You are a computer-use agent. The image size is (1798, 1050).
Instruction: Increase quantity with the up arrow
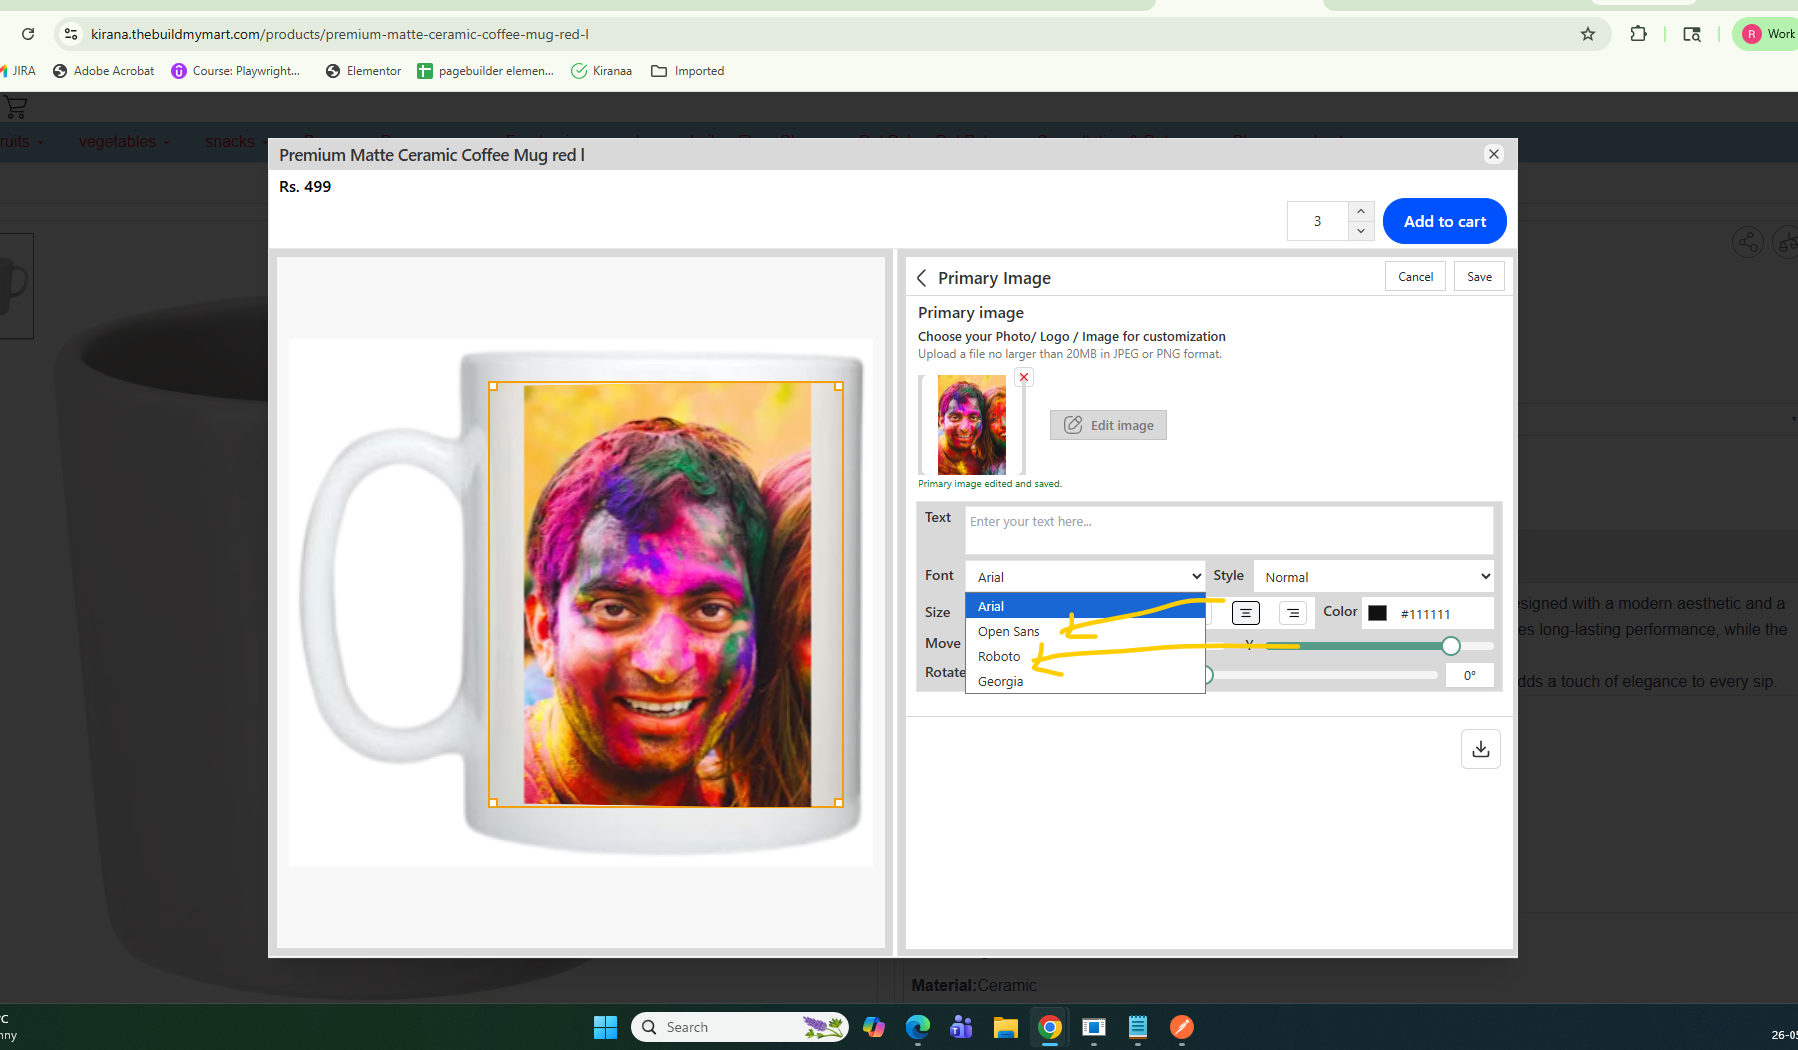coord(1361,212)
